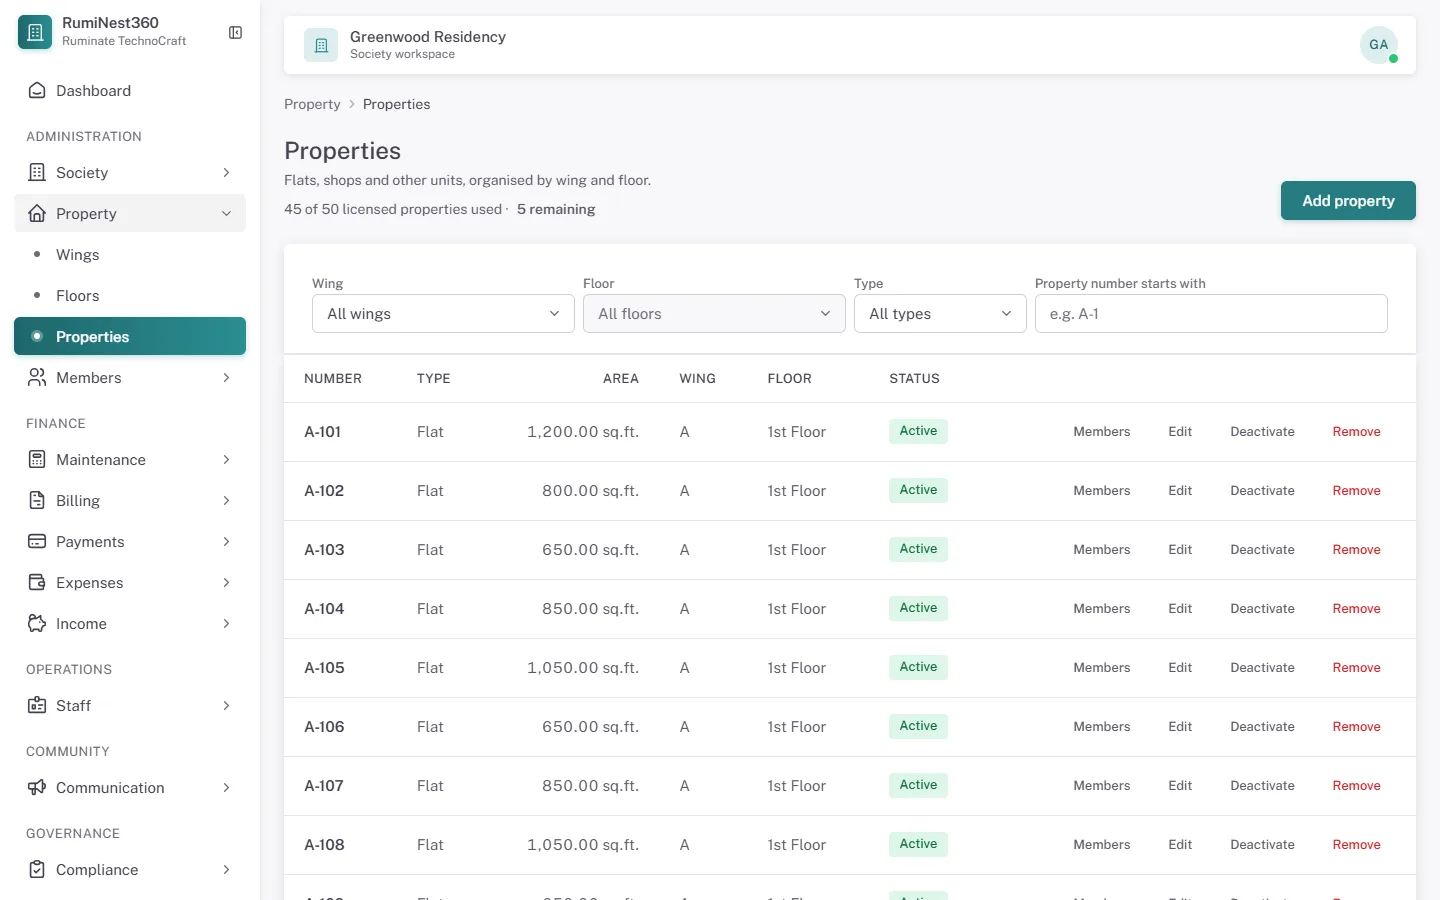
Task: Click the Expenses wallet icon
Action: coord(37,583)
